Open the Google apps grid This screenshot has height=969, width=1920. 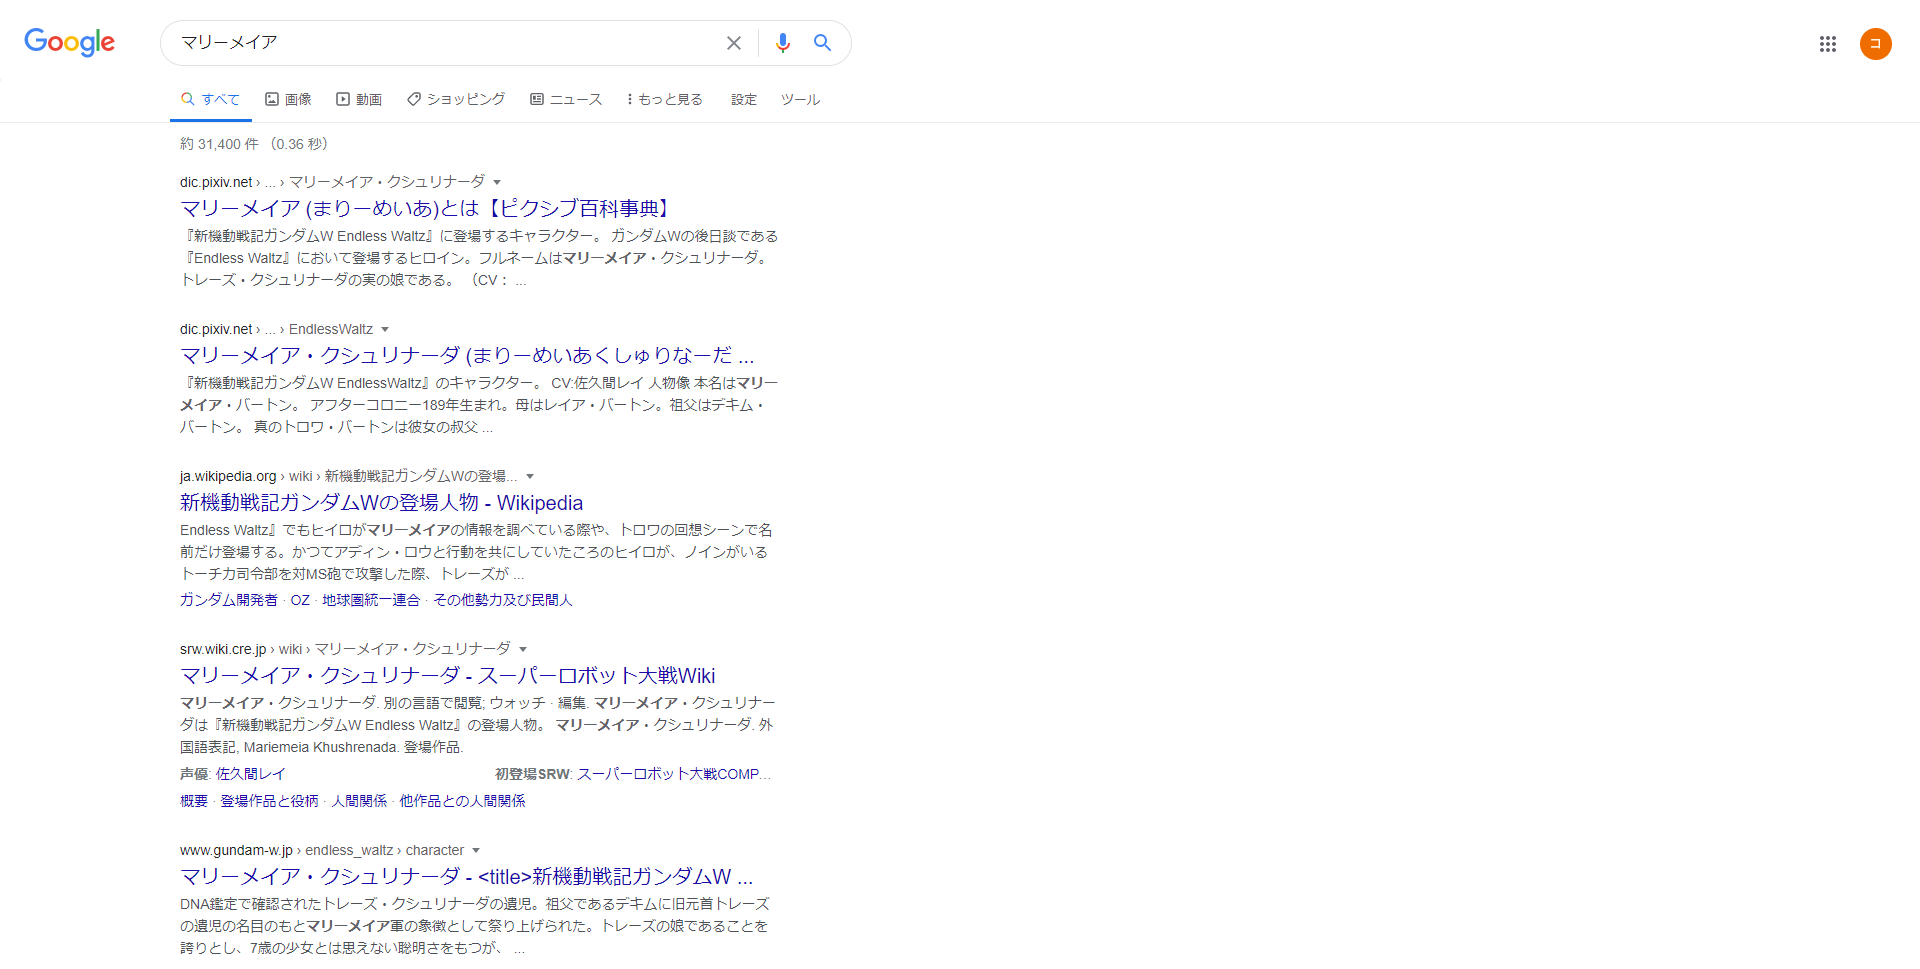tap(1828, 44)
